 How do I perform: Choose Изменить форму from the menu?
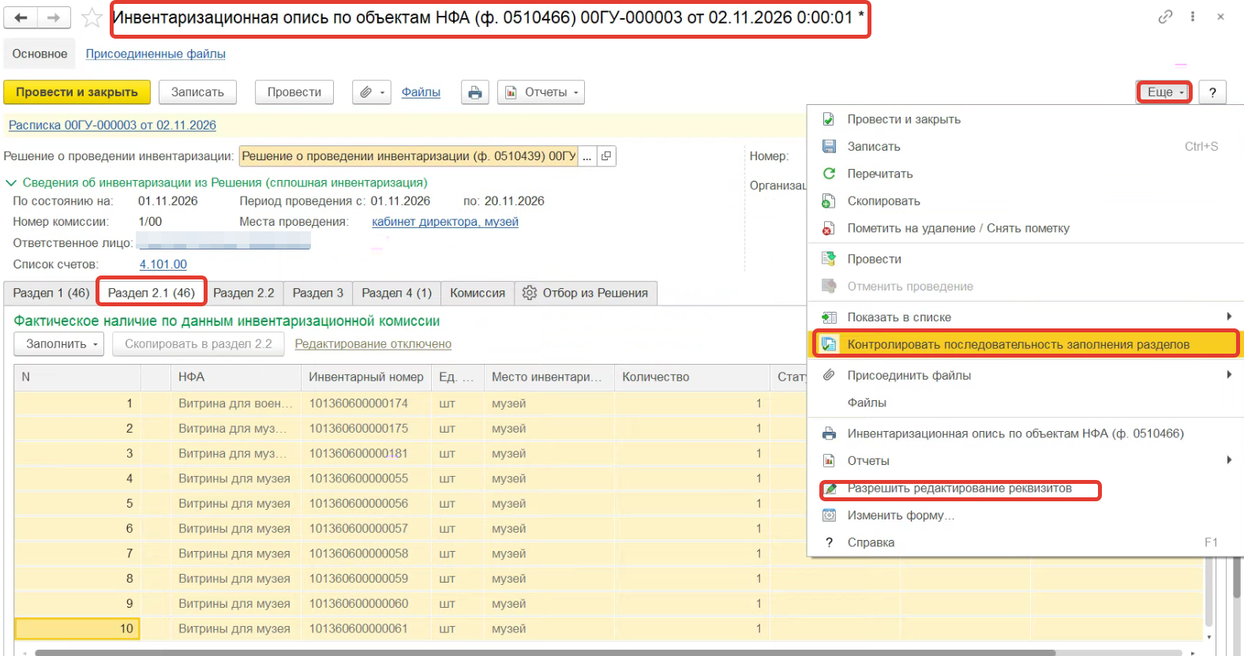coord(1026,515)
